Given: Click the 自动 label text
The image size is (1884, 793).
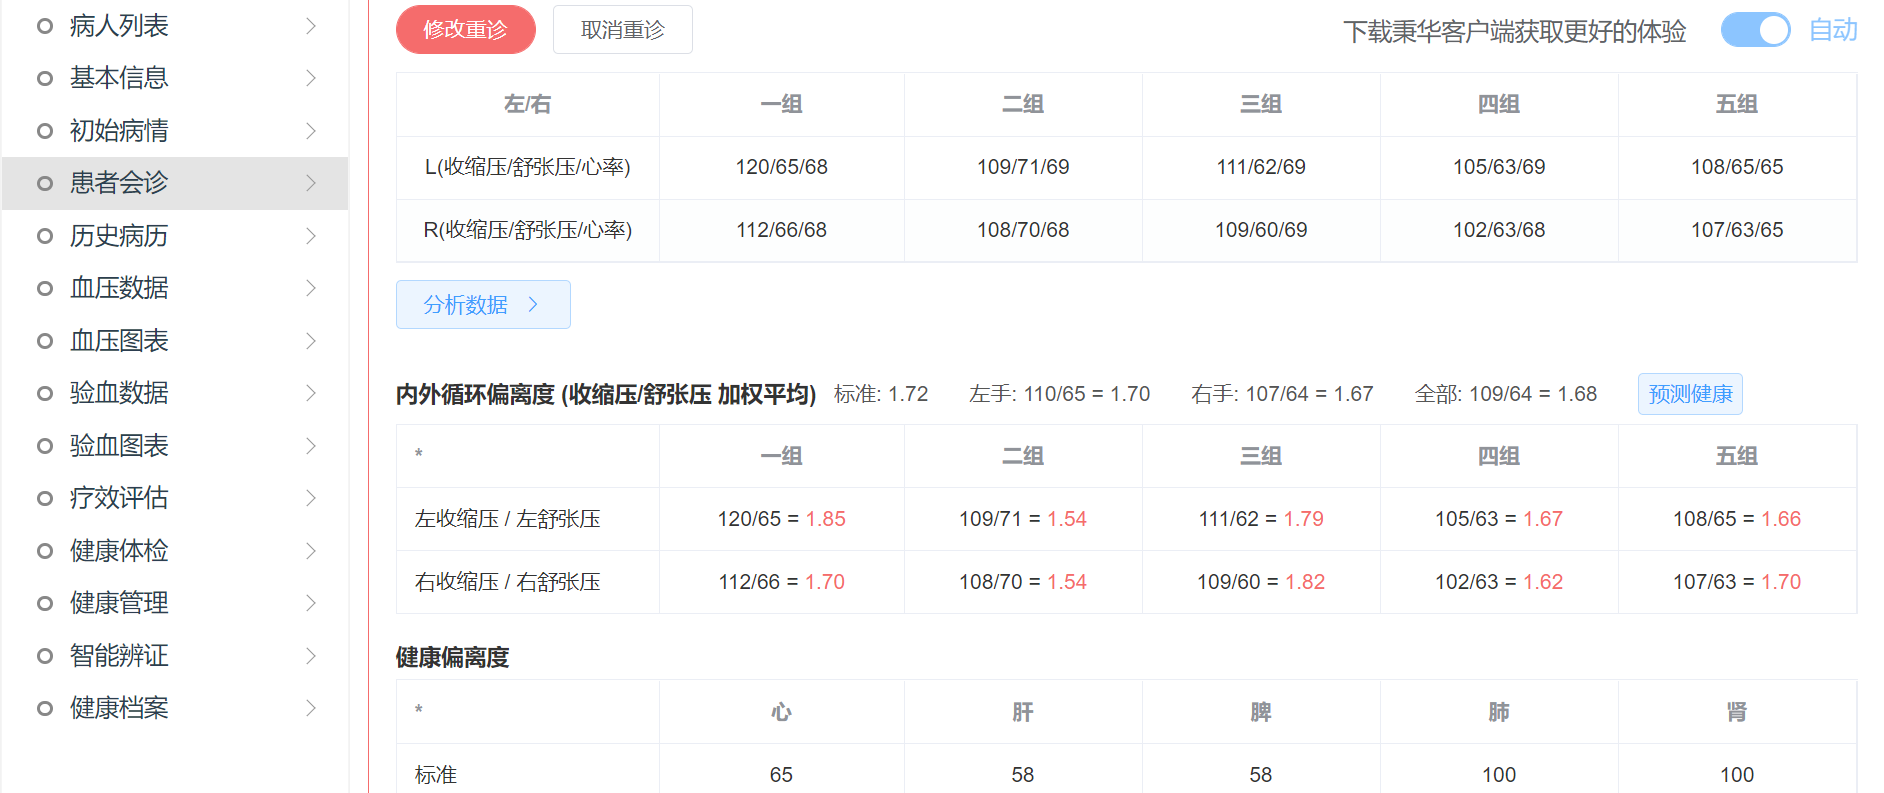Looking at the screenshot, I should pyautogui.click(x=1833, y=30).
